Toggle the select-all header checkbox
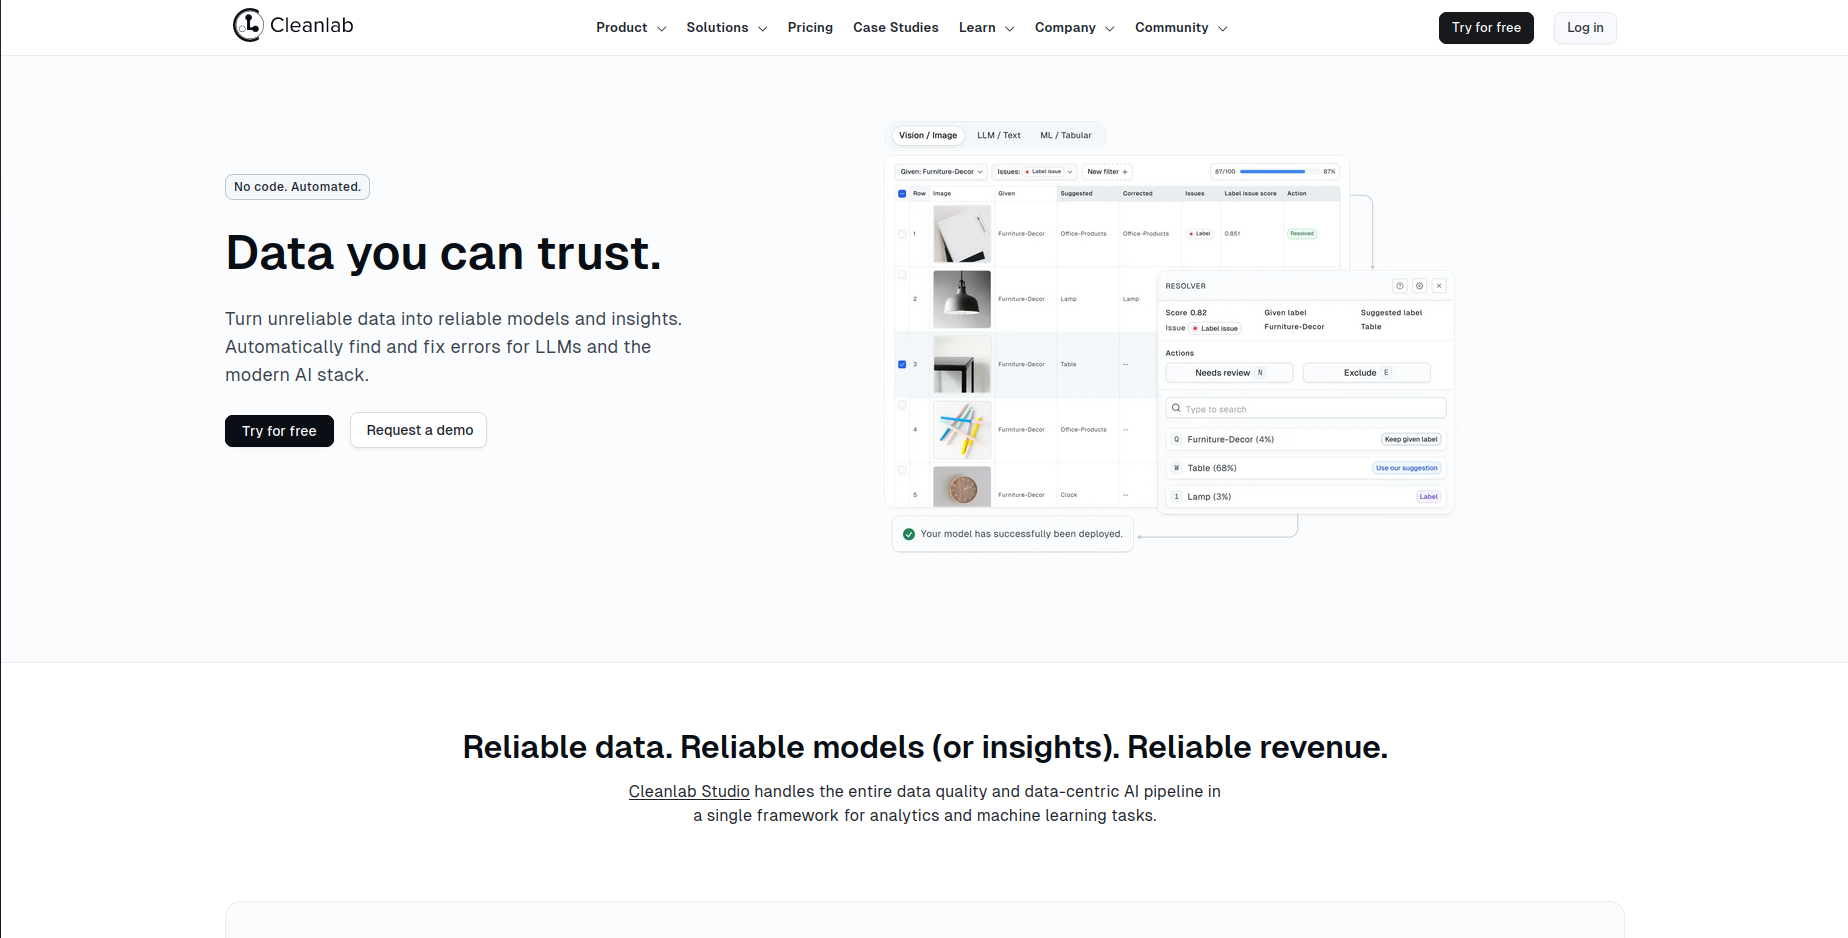Screen dimensions: 1848x938 [902, 194]
